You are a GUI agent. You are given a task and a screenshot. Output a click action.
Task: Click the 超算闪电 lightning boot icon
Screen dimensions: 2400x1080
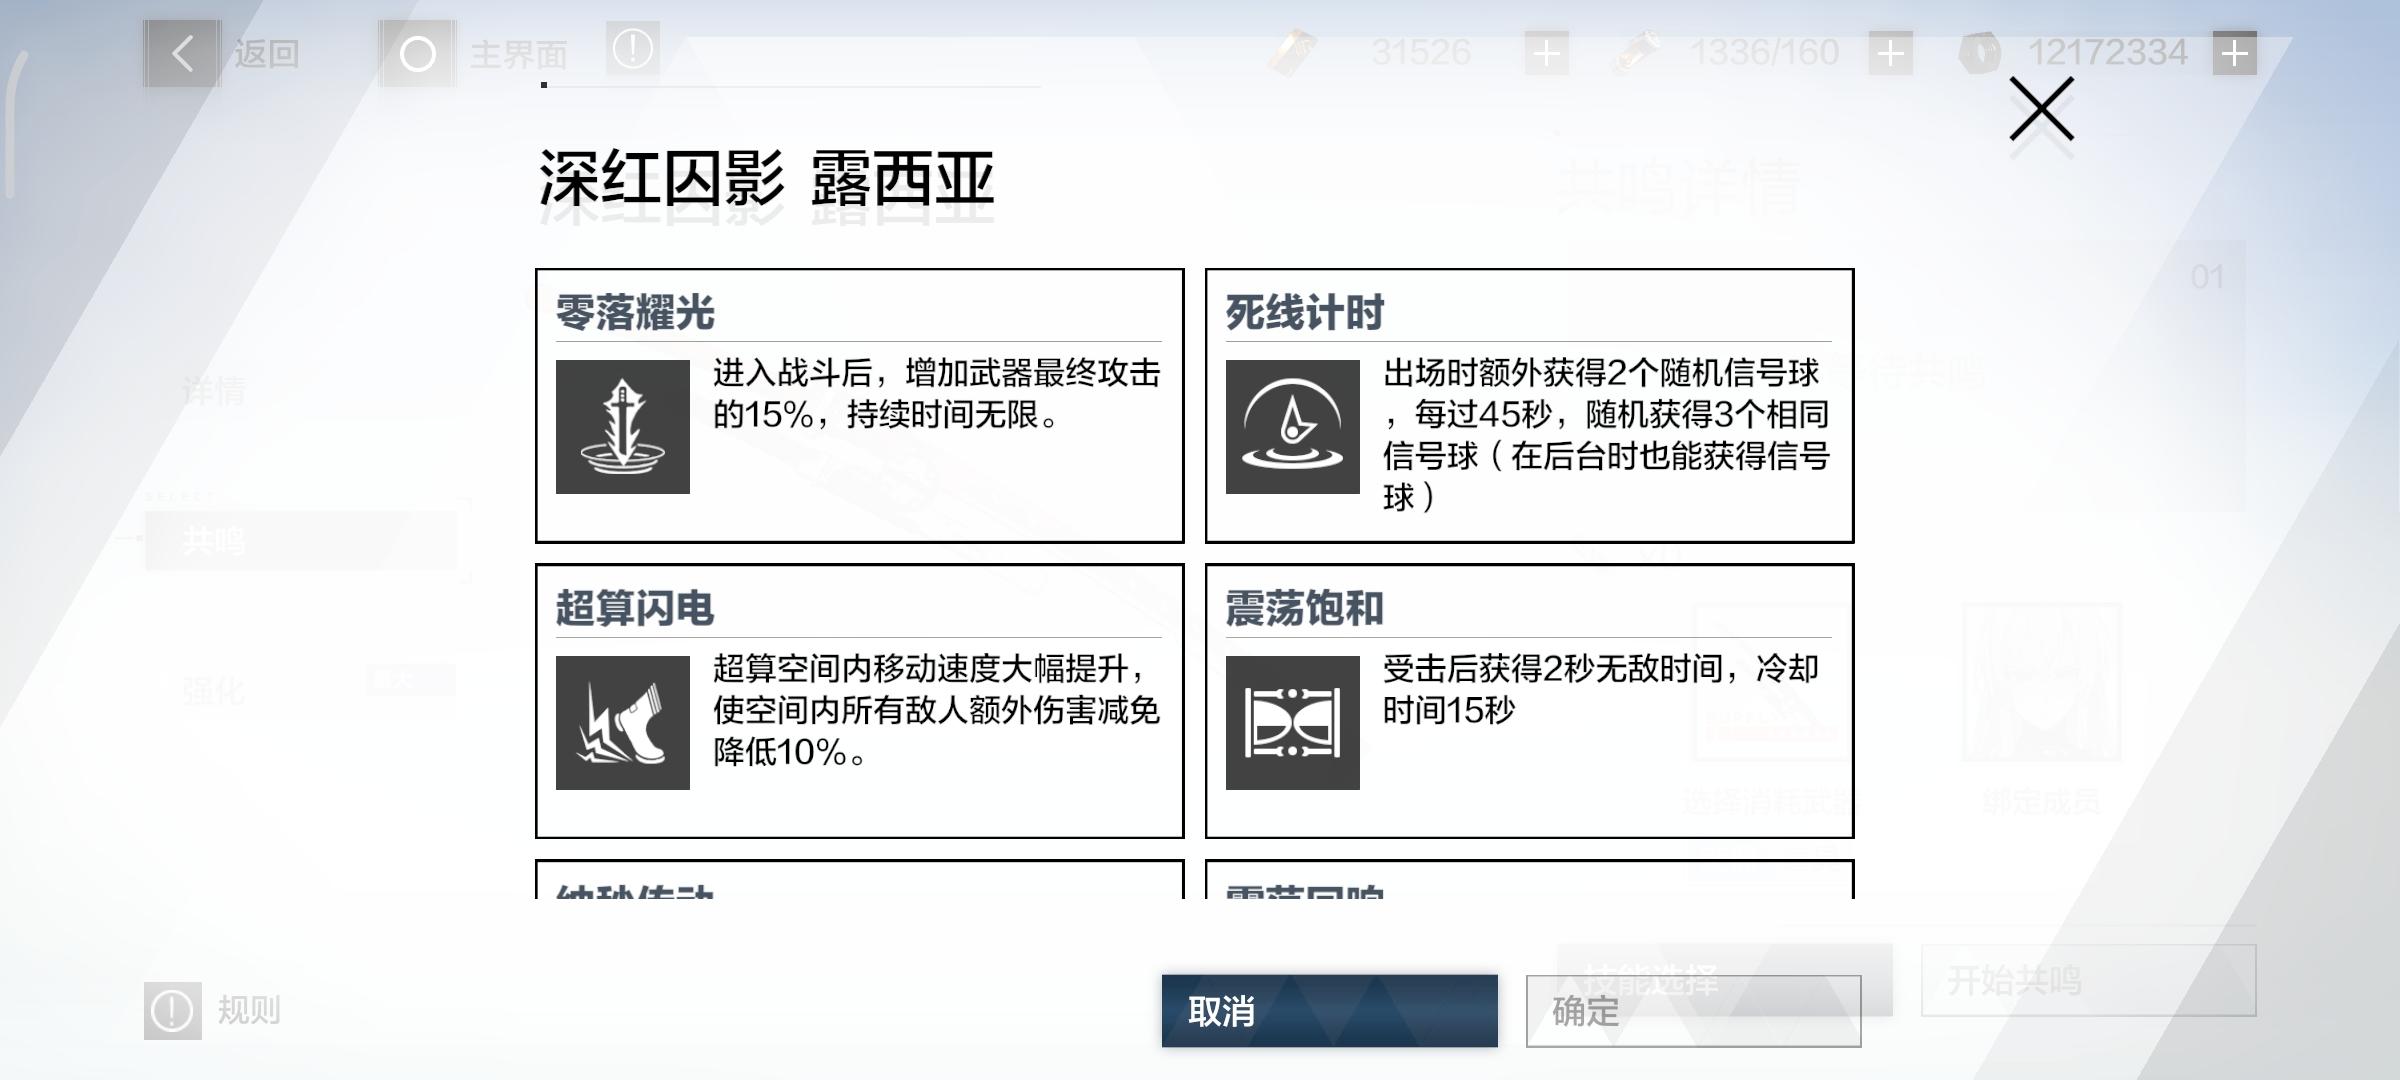pyautogui.click(x=622, y=723)
